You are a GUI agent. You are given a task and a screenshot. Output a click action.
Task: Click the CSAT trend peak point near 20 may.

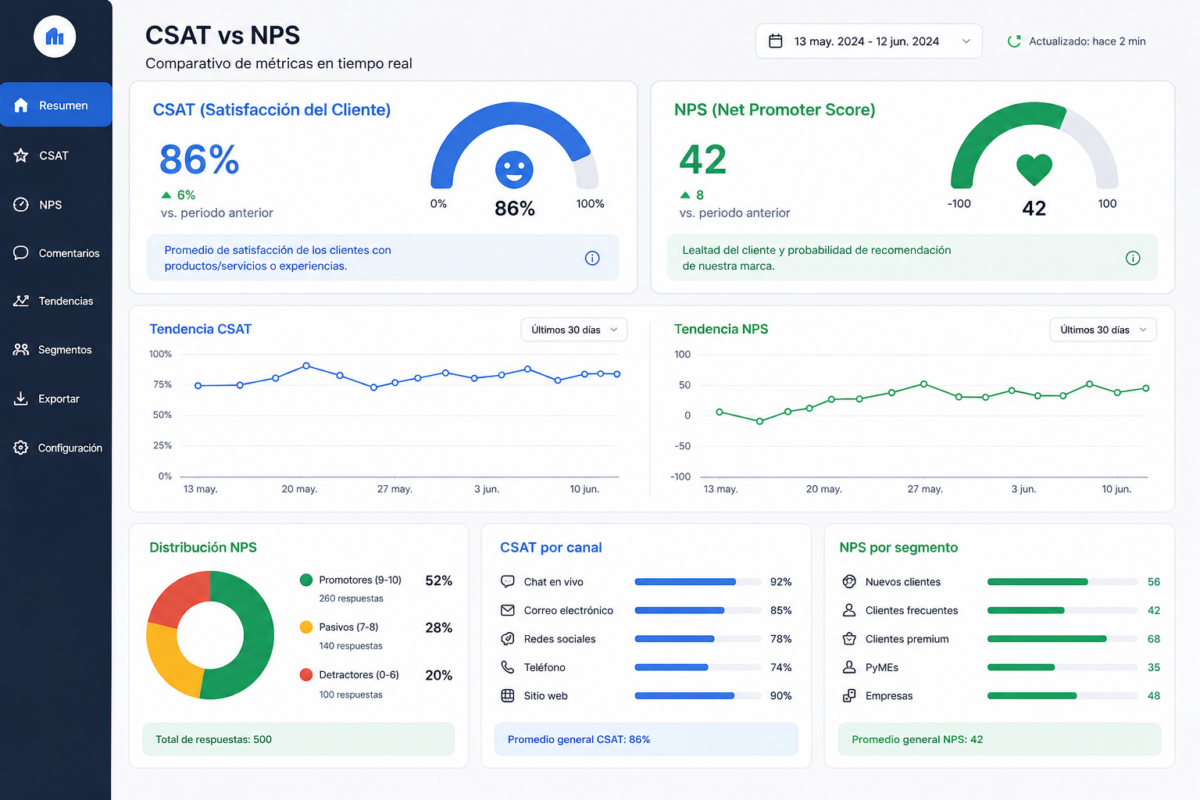[x=306, y=366]
